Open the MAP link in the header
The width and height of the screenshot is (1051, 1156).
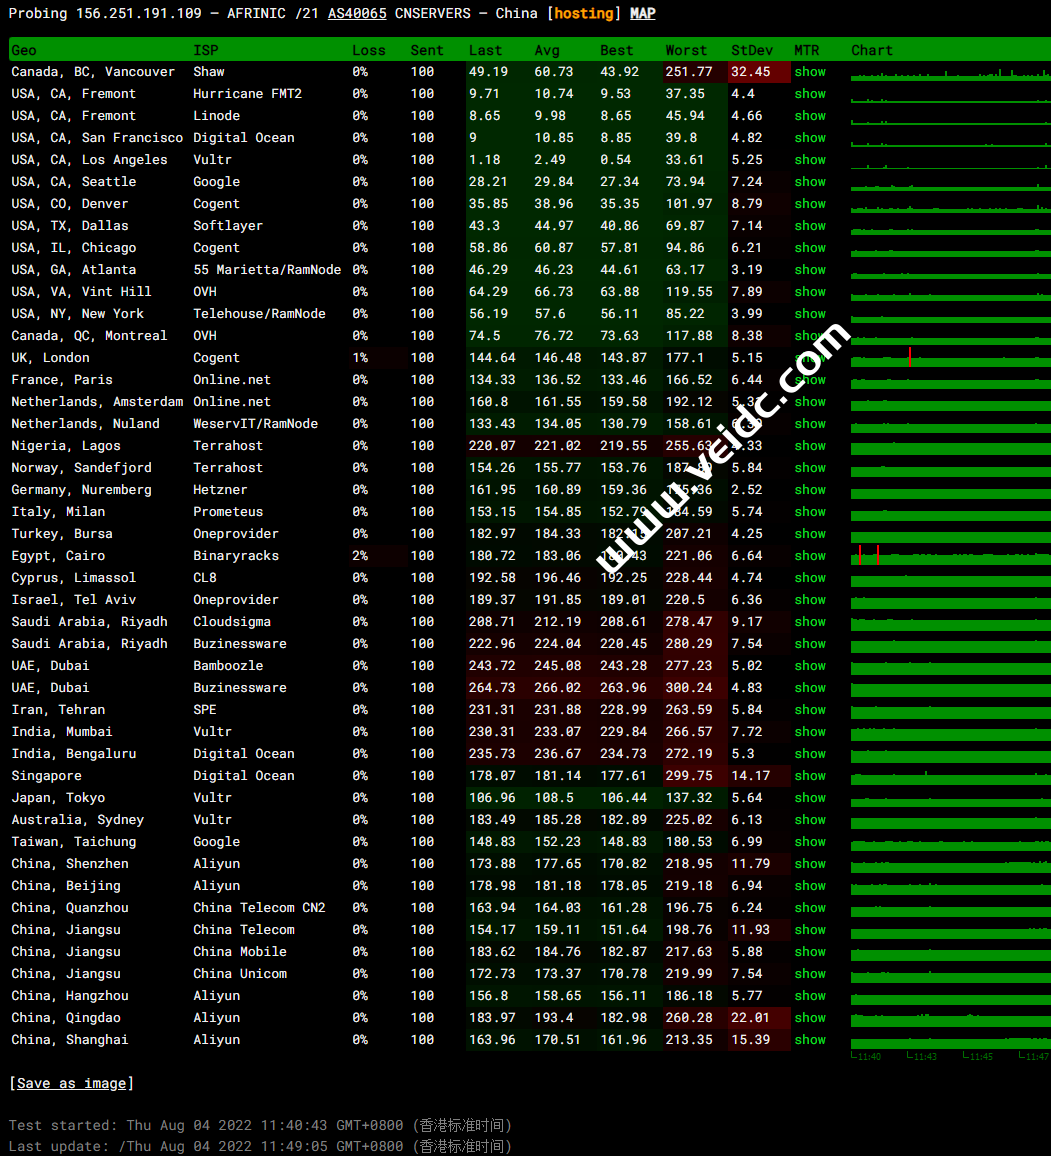(x=643, y=13)
